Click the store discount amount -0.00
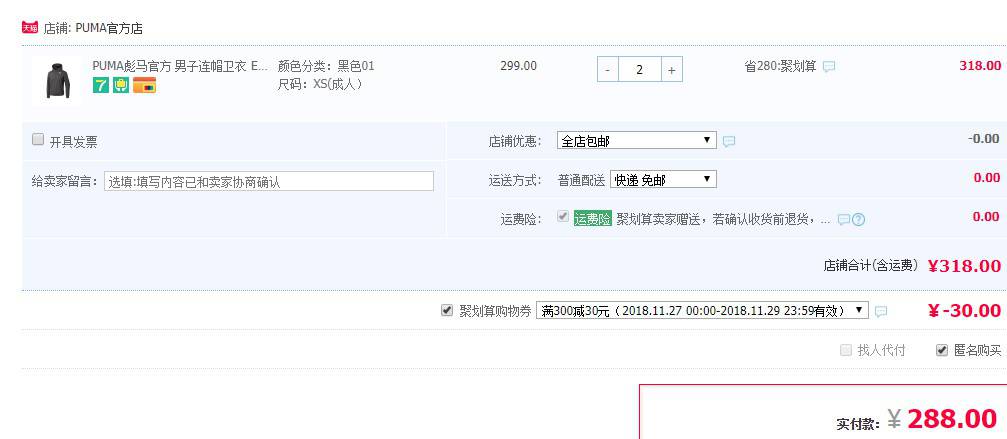 tap(983, 139)
